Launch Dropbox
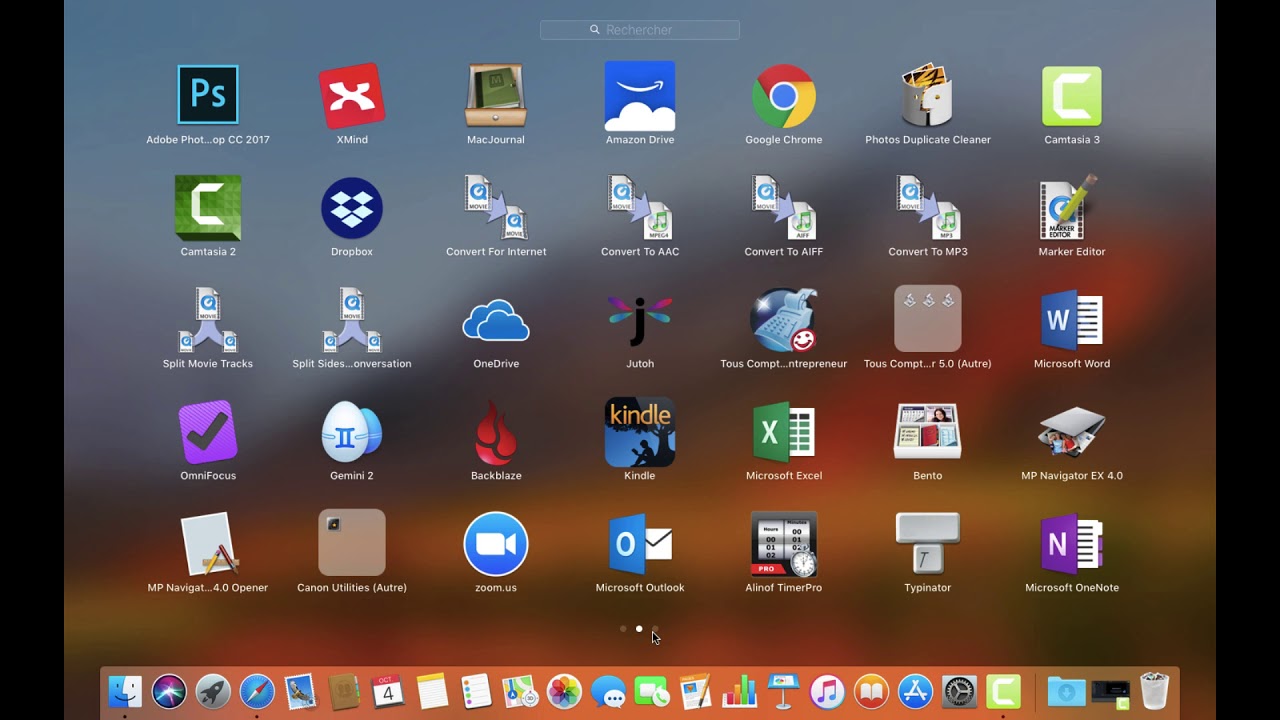 click(352, 207)
